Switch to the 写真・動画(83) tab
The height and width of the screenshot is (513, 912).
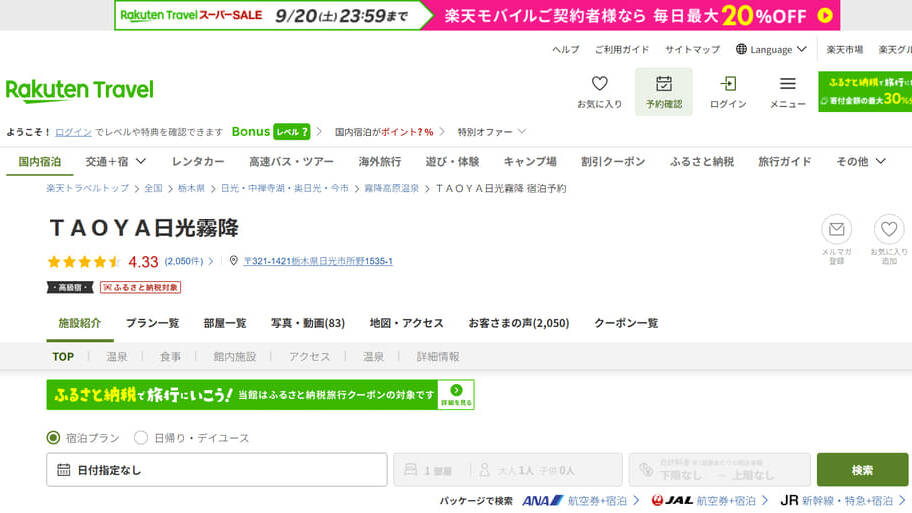(x=308, y=323)
